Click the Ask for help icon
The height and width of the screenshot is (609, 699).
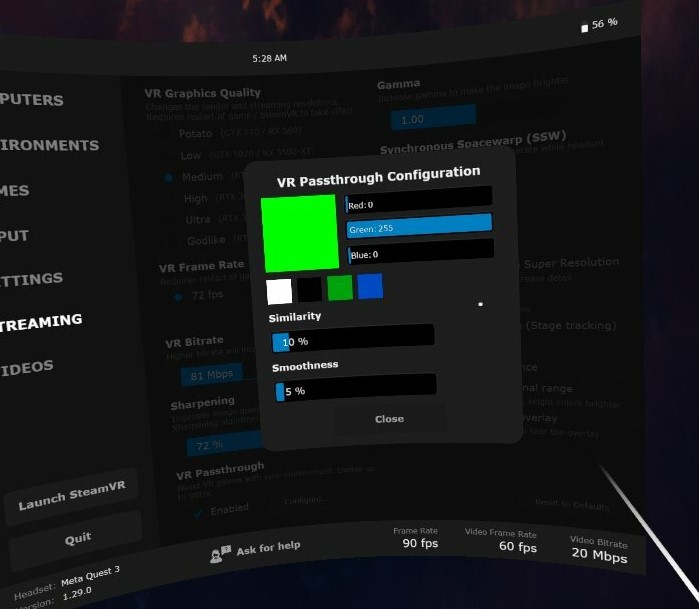click(220, 553)
